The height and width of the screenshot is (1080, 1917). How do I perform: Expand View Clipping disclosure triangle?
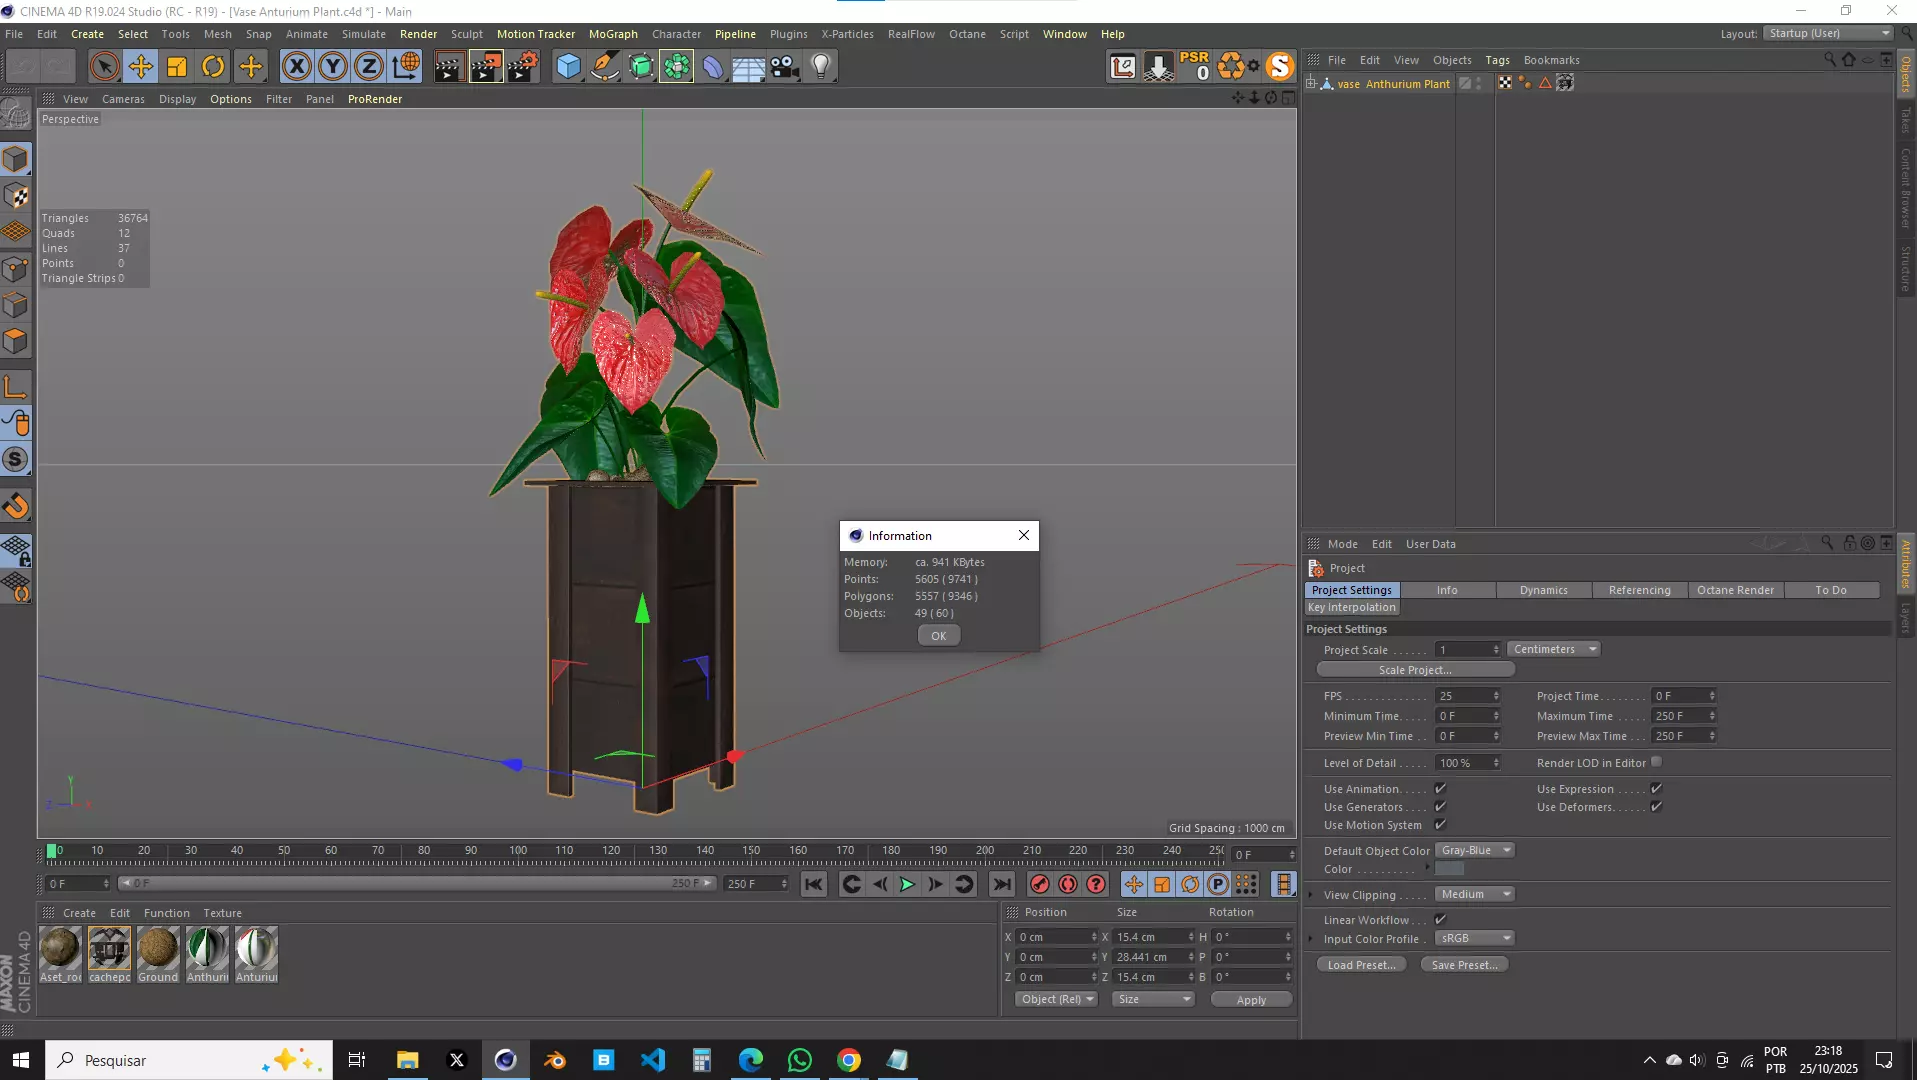(1311, 895)
